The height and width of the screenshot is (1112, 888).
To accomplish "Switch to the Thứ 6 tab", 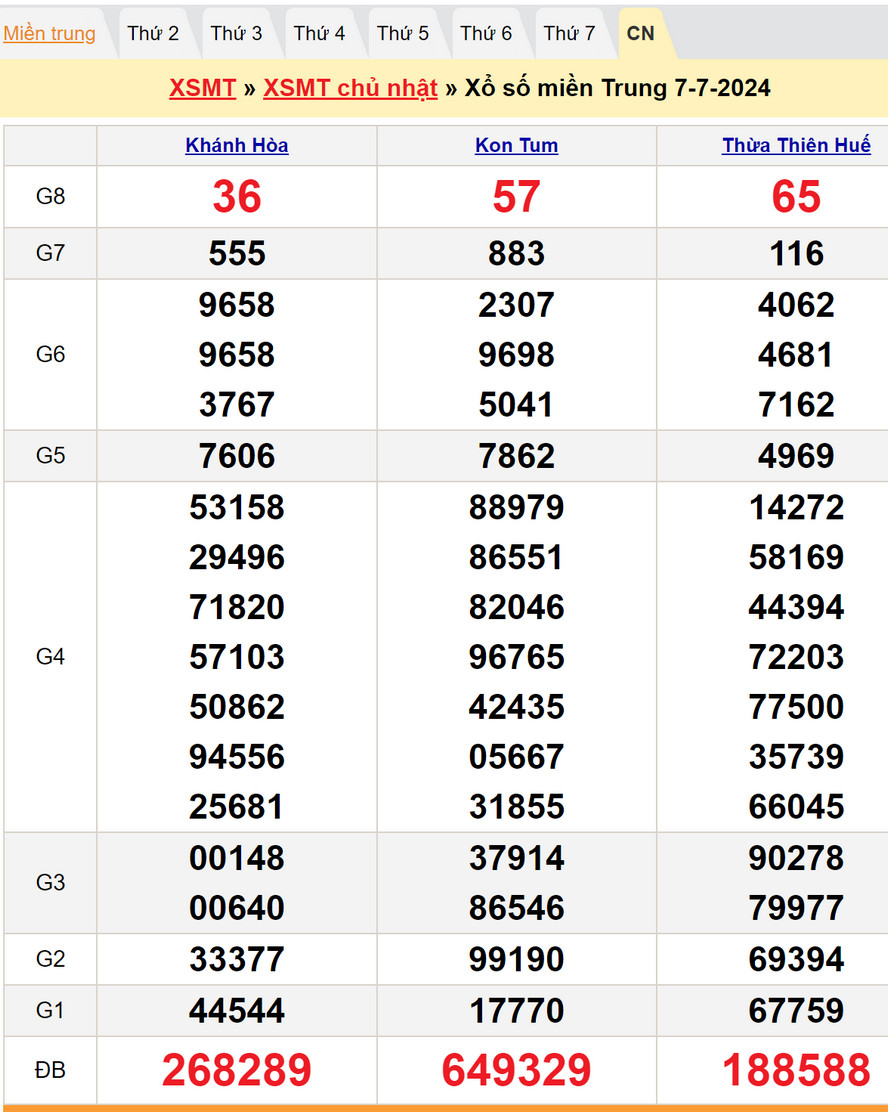I will point(486,33).
